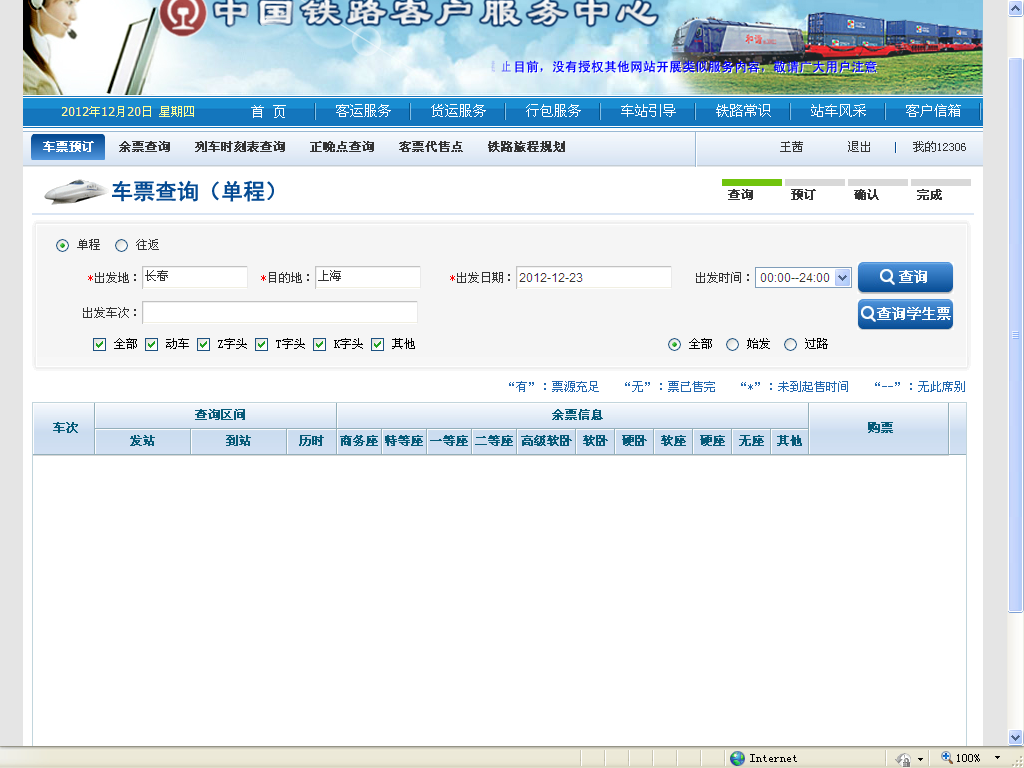Open the 行包服务 menu
The height and width of the screenshot is (768, 1024).
tap(553, 111)
